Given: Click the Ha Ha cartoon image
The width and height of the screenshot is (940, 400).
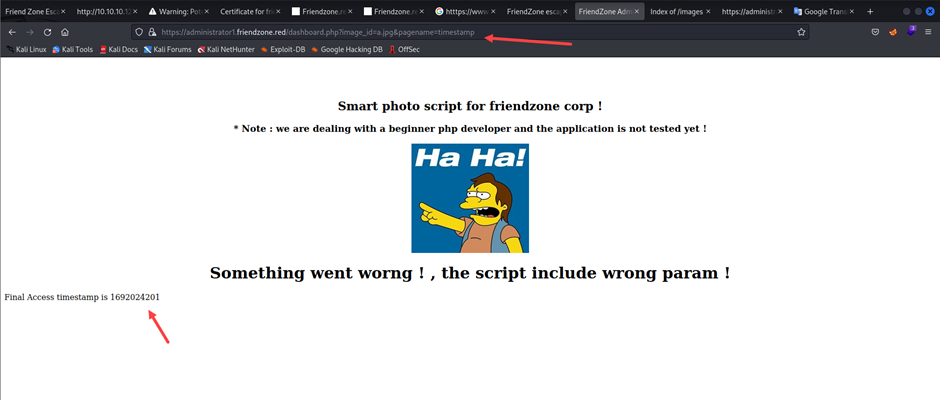Looking at the screenshot, I should pos(470,198).
